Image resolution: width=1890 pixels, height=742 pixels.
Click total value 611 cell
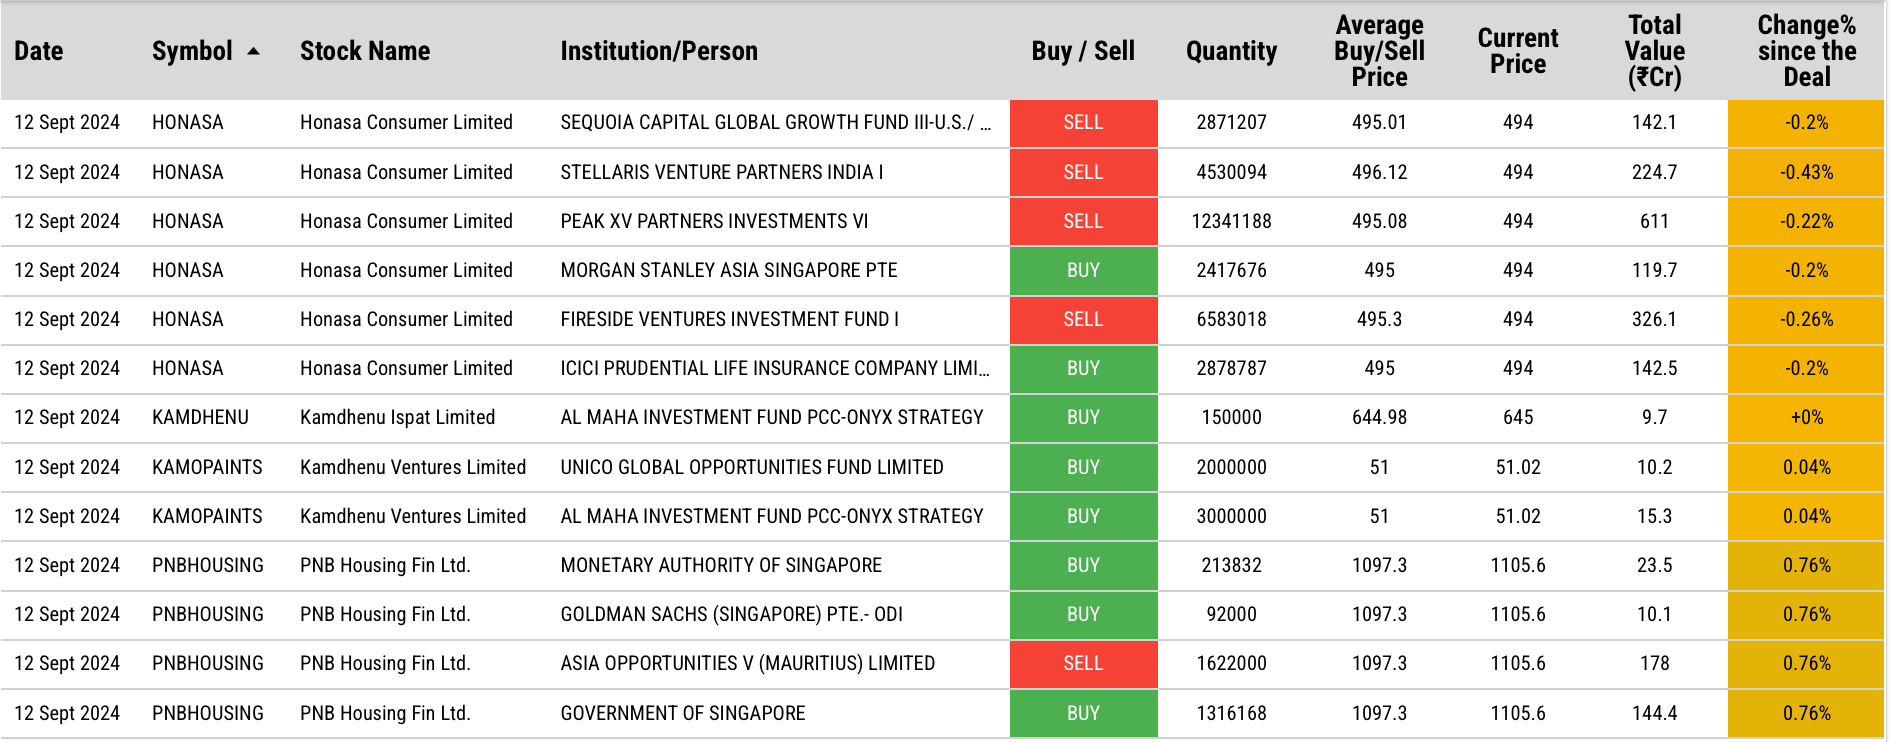pos(1654,221)
